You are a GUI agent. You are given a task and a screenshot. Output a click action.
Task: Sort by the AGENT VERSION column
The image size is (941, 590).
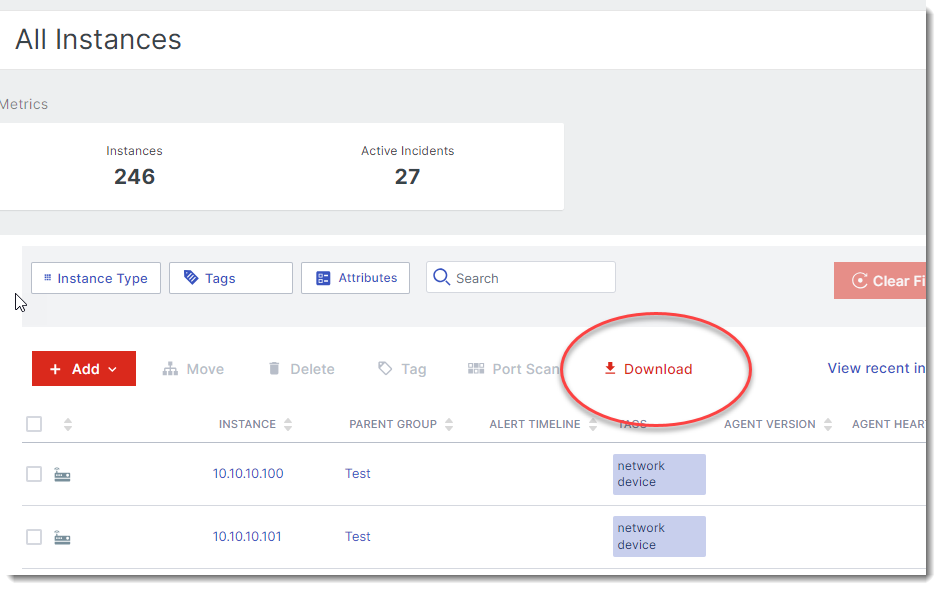[828, 424]
